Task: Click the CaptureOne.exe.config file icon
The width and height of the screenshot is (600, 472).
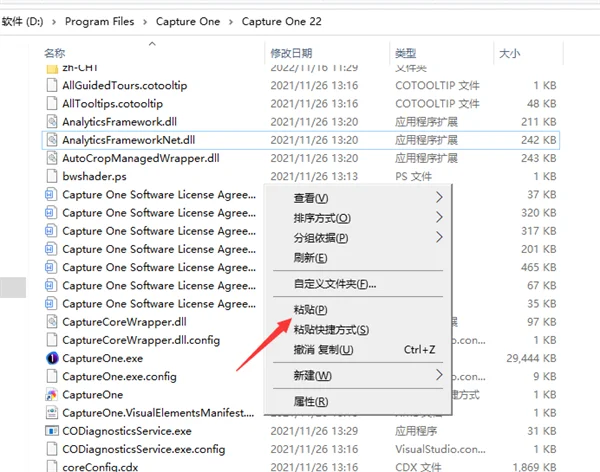Action: point(52,376)
